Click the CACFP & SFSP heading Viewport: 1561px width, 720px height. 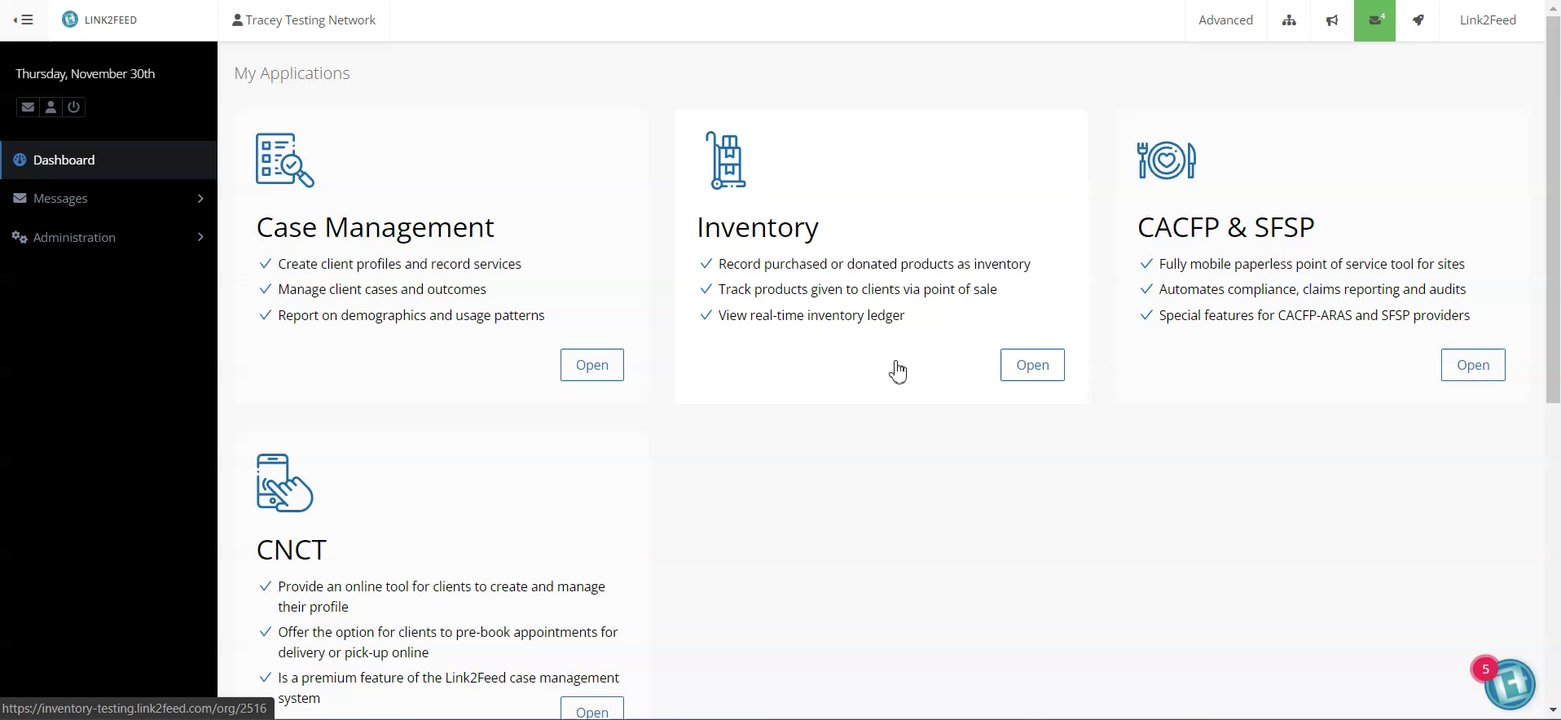click(1226, 227)
